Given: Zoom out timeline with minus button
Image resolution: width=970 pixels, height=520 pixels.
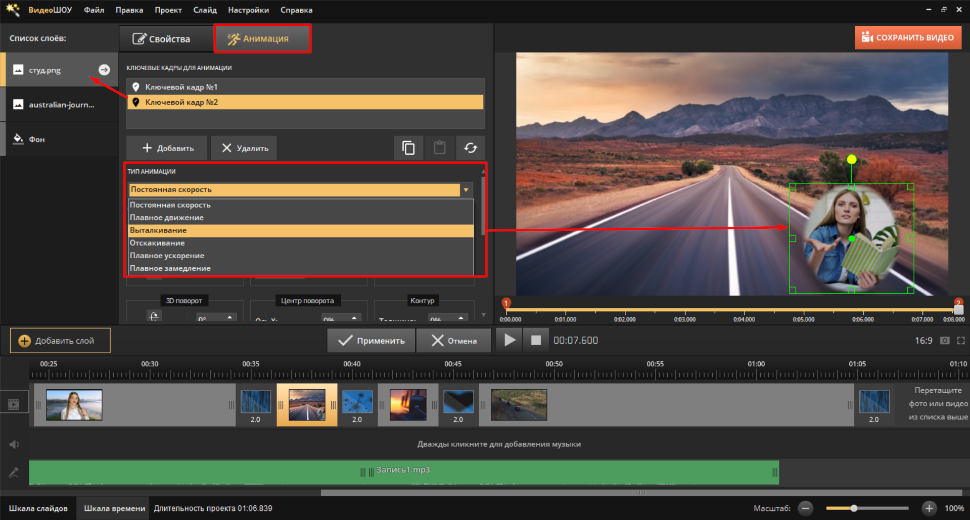Looking at the screenshot, I should [805, 508].
